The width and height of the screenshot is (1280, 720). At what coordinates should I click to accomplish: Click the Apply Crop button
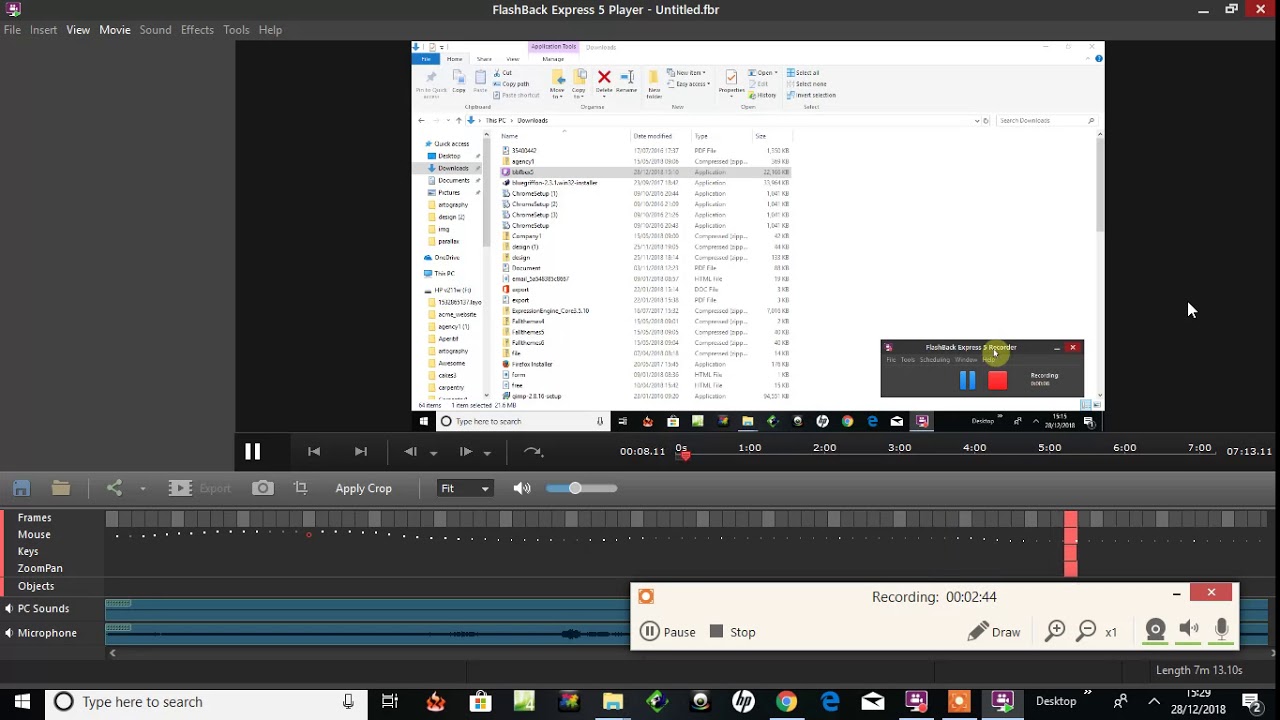pos(364,488)
